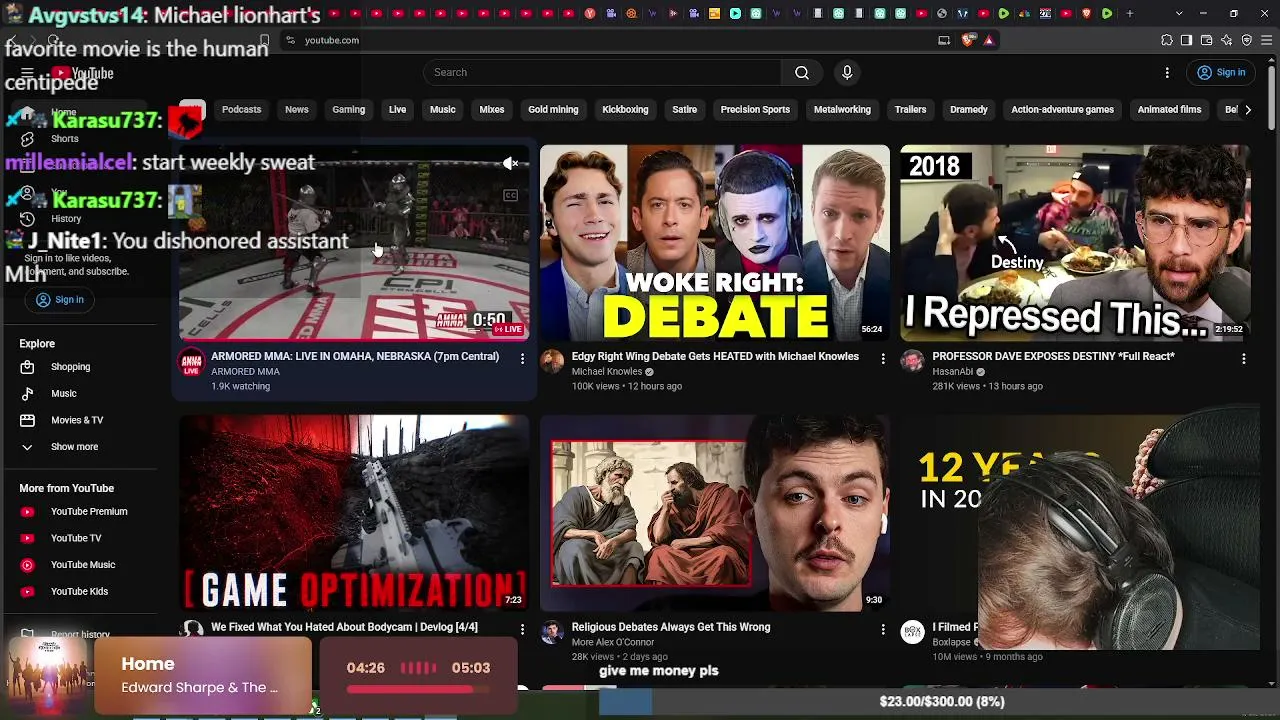Viewport: 1280px width, 720px height.
Task: Open the Woke Right Debate video thumbnail
Action: (x=715, y=243)
